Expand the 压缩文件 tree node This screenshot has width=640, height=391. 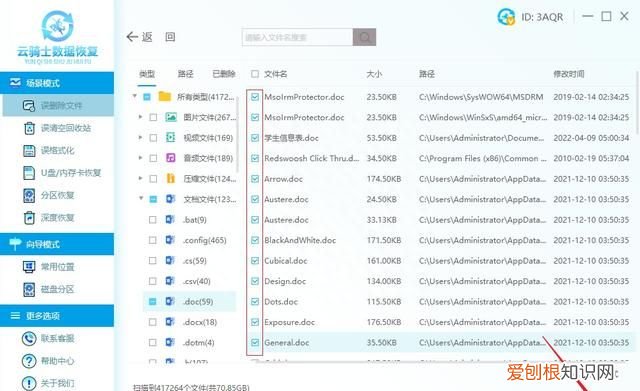click(140, 178)
